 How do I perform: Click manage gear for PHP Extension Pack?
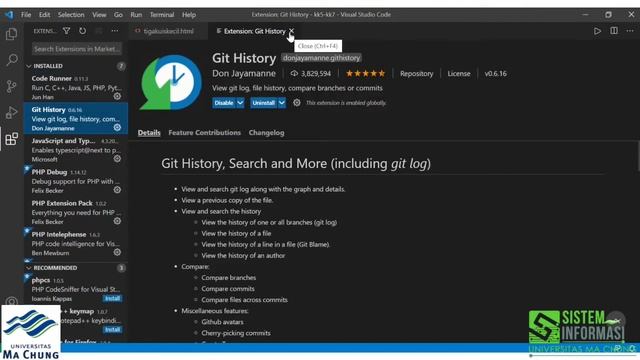pos(117,221)
